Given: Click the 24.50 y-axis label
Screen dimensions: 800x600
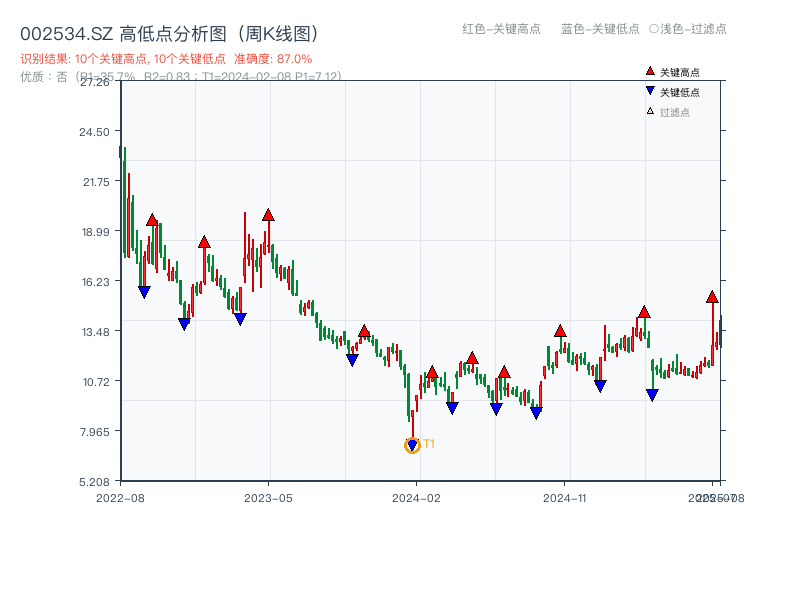Looking at the screenshot, I should [x=94, y=132].
